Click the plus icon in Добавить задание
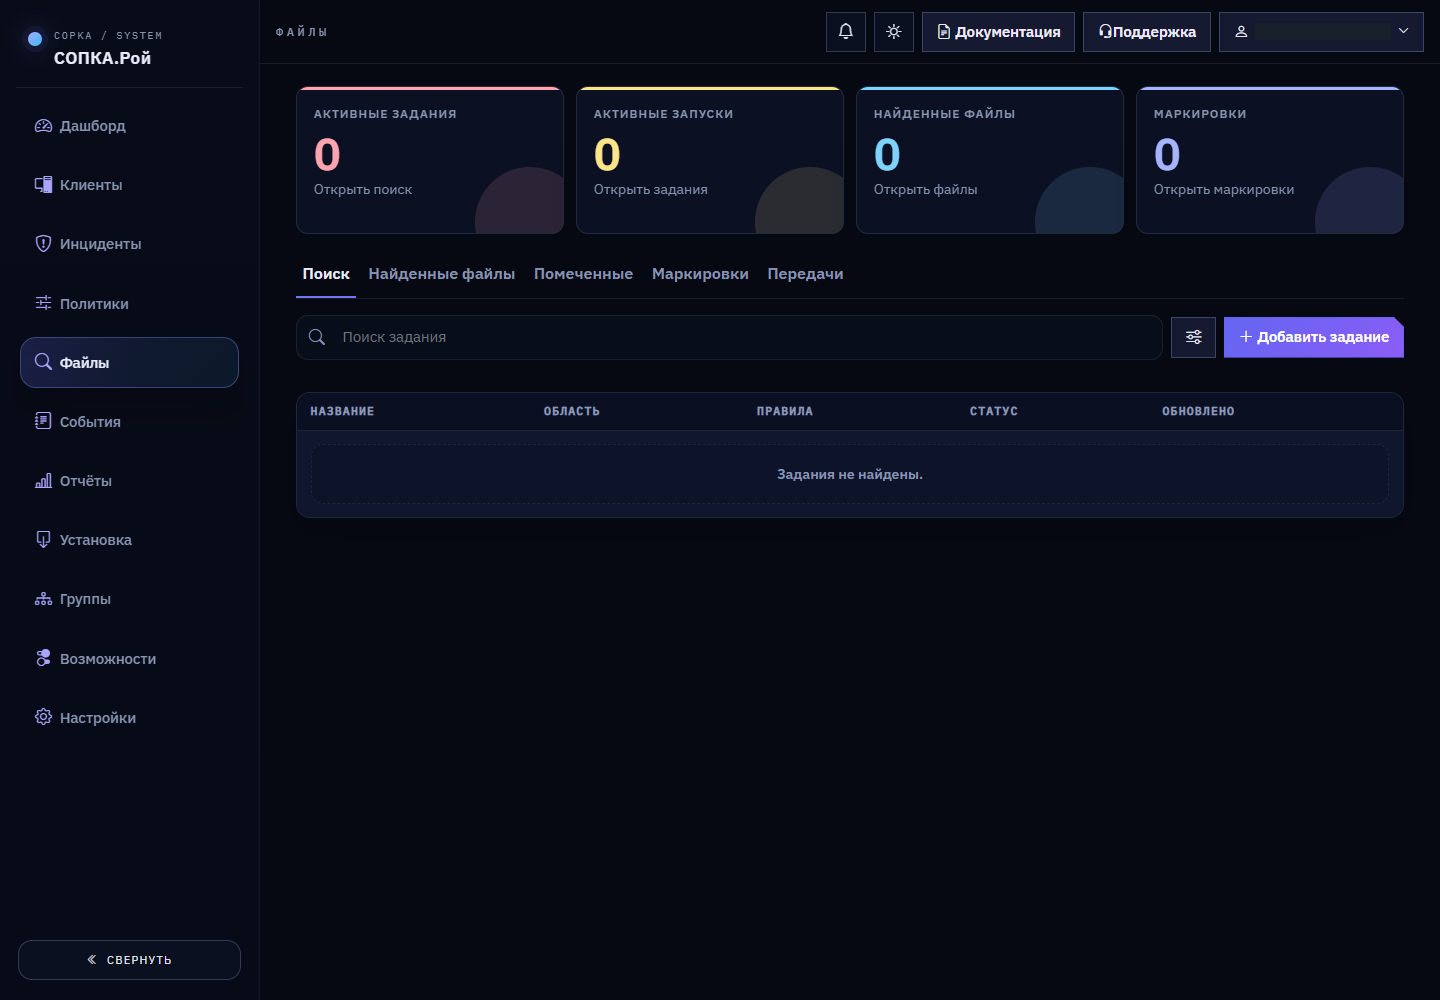The width and height of the screenshot is (1440, 1000). click(x=1246, y=337)
